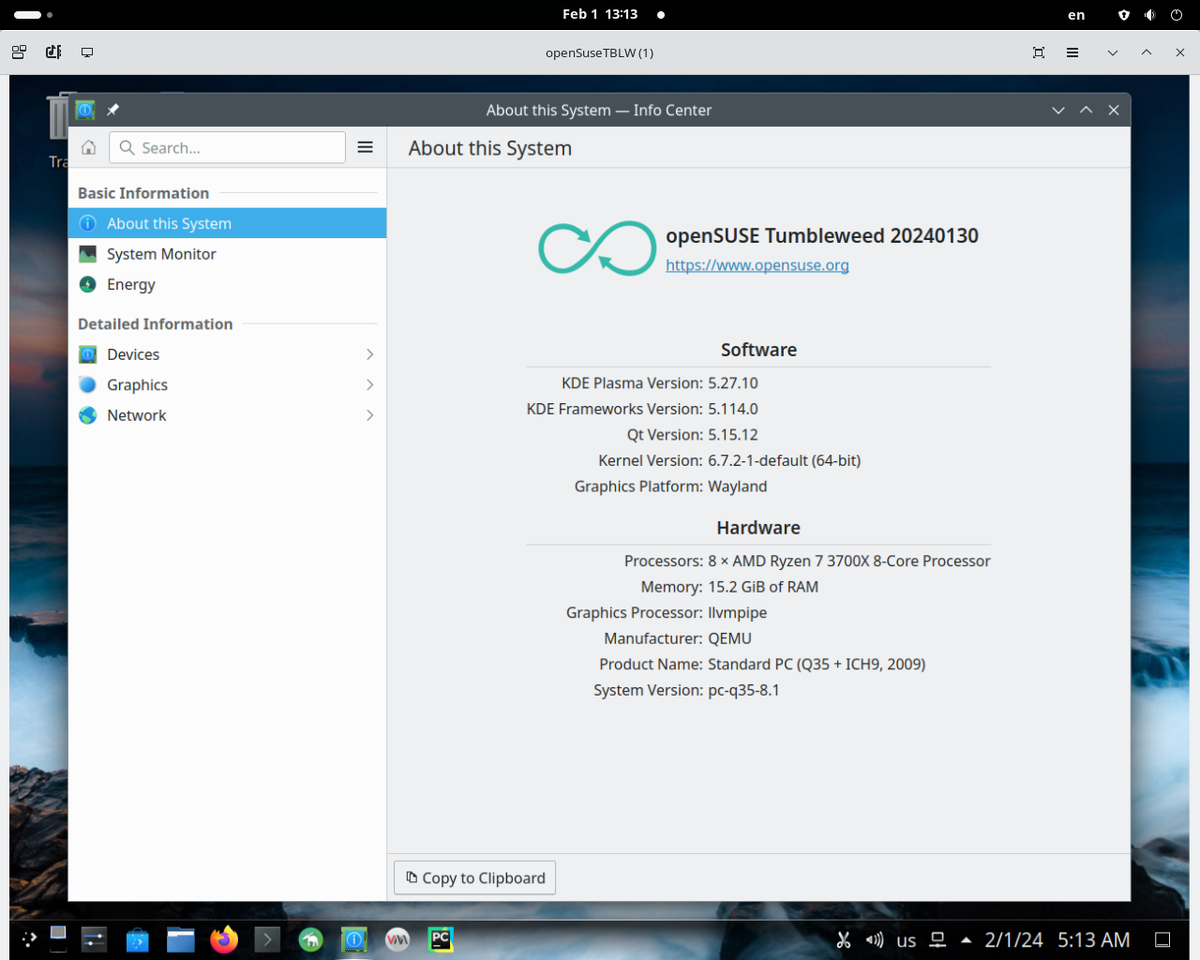Open the Energy information page
Viewport: 1200px width, 960px height.
pos(227,284)
